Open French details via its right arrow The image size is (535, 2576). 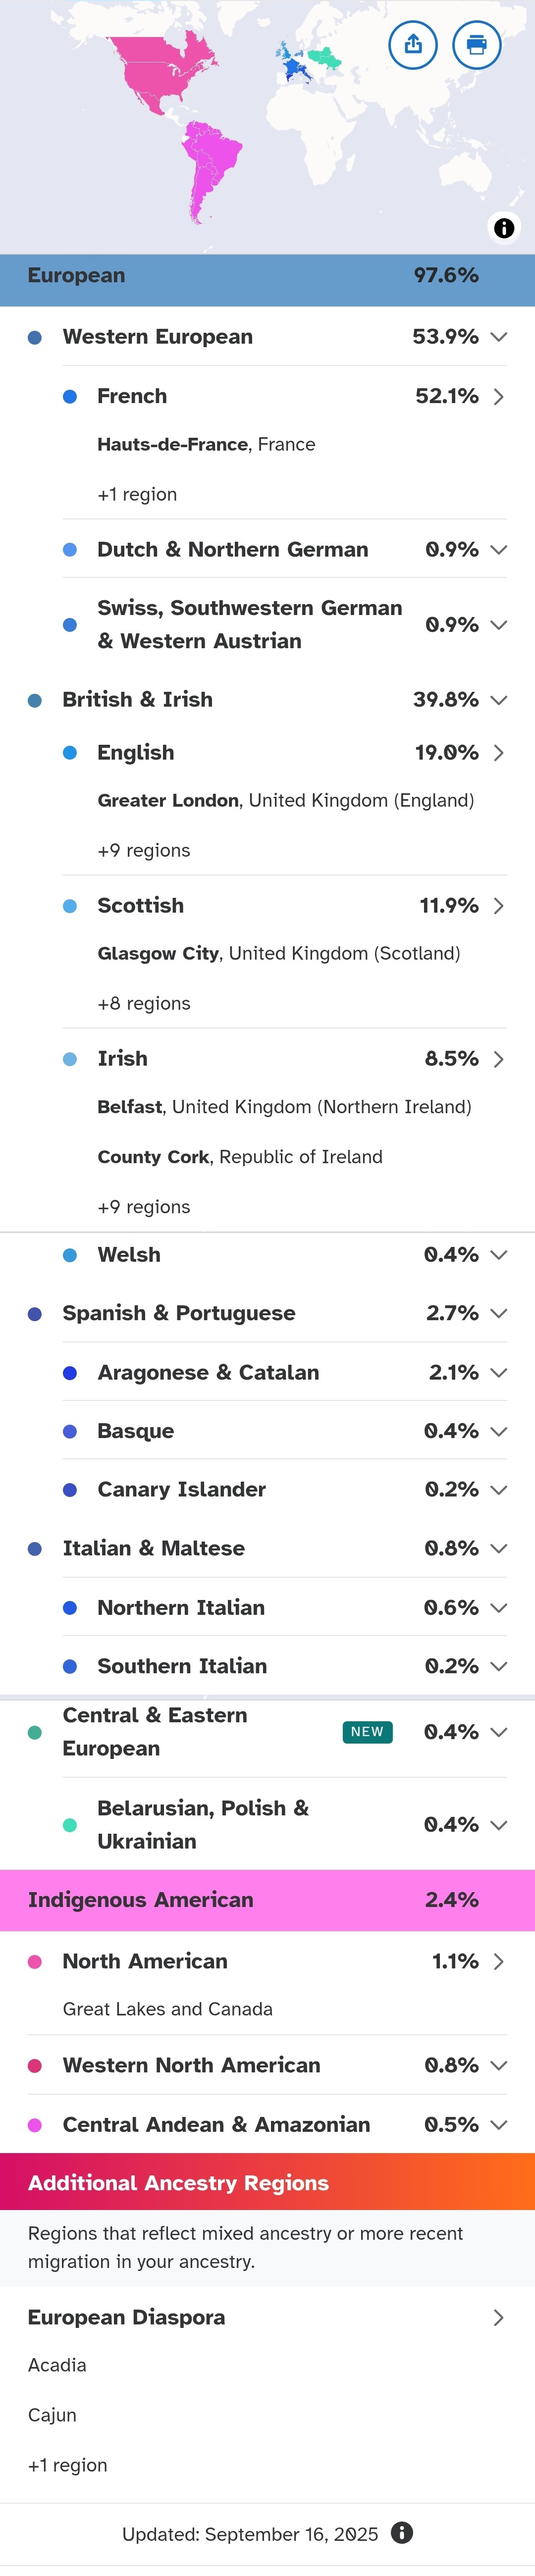[498, 397]
